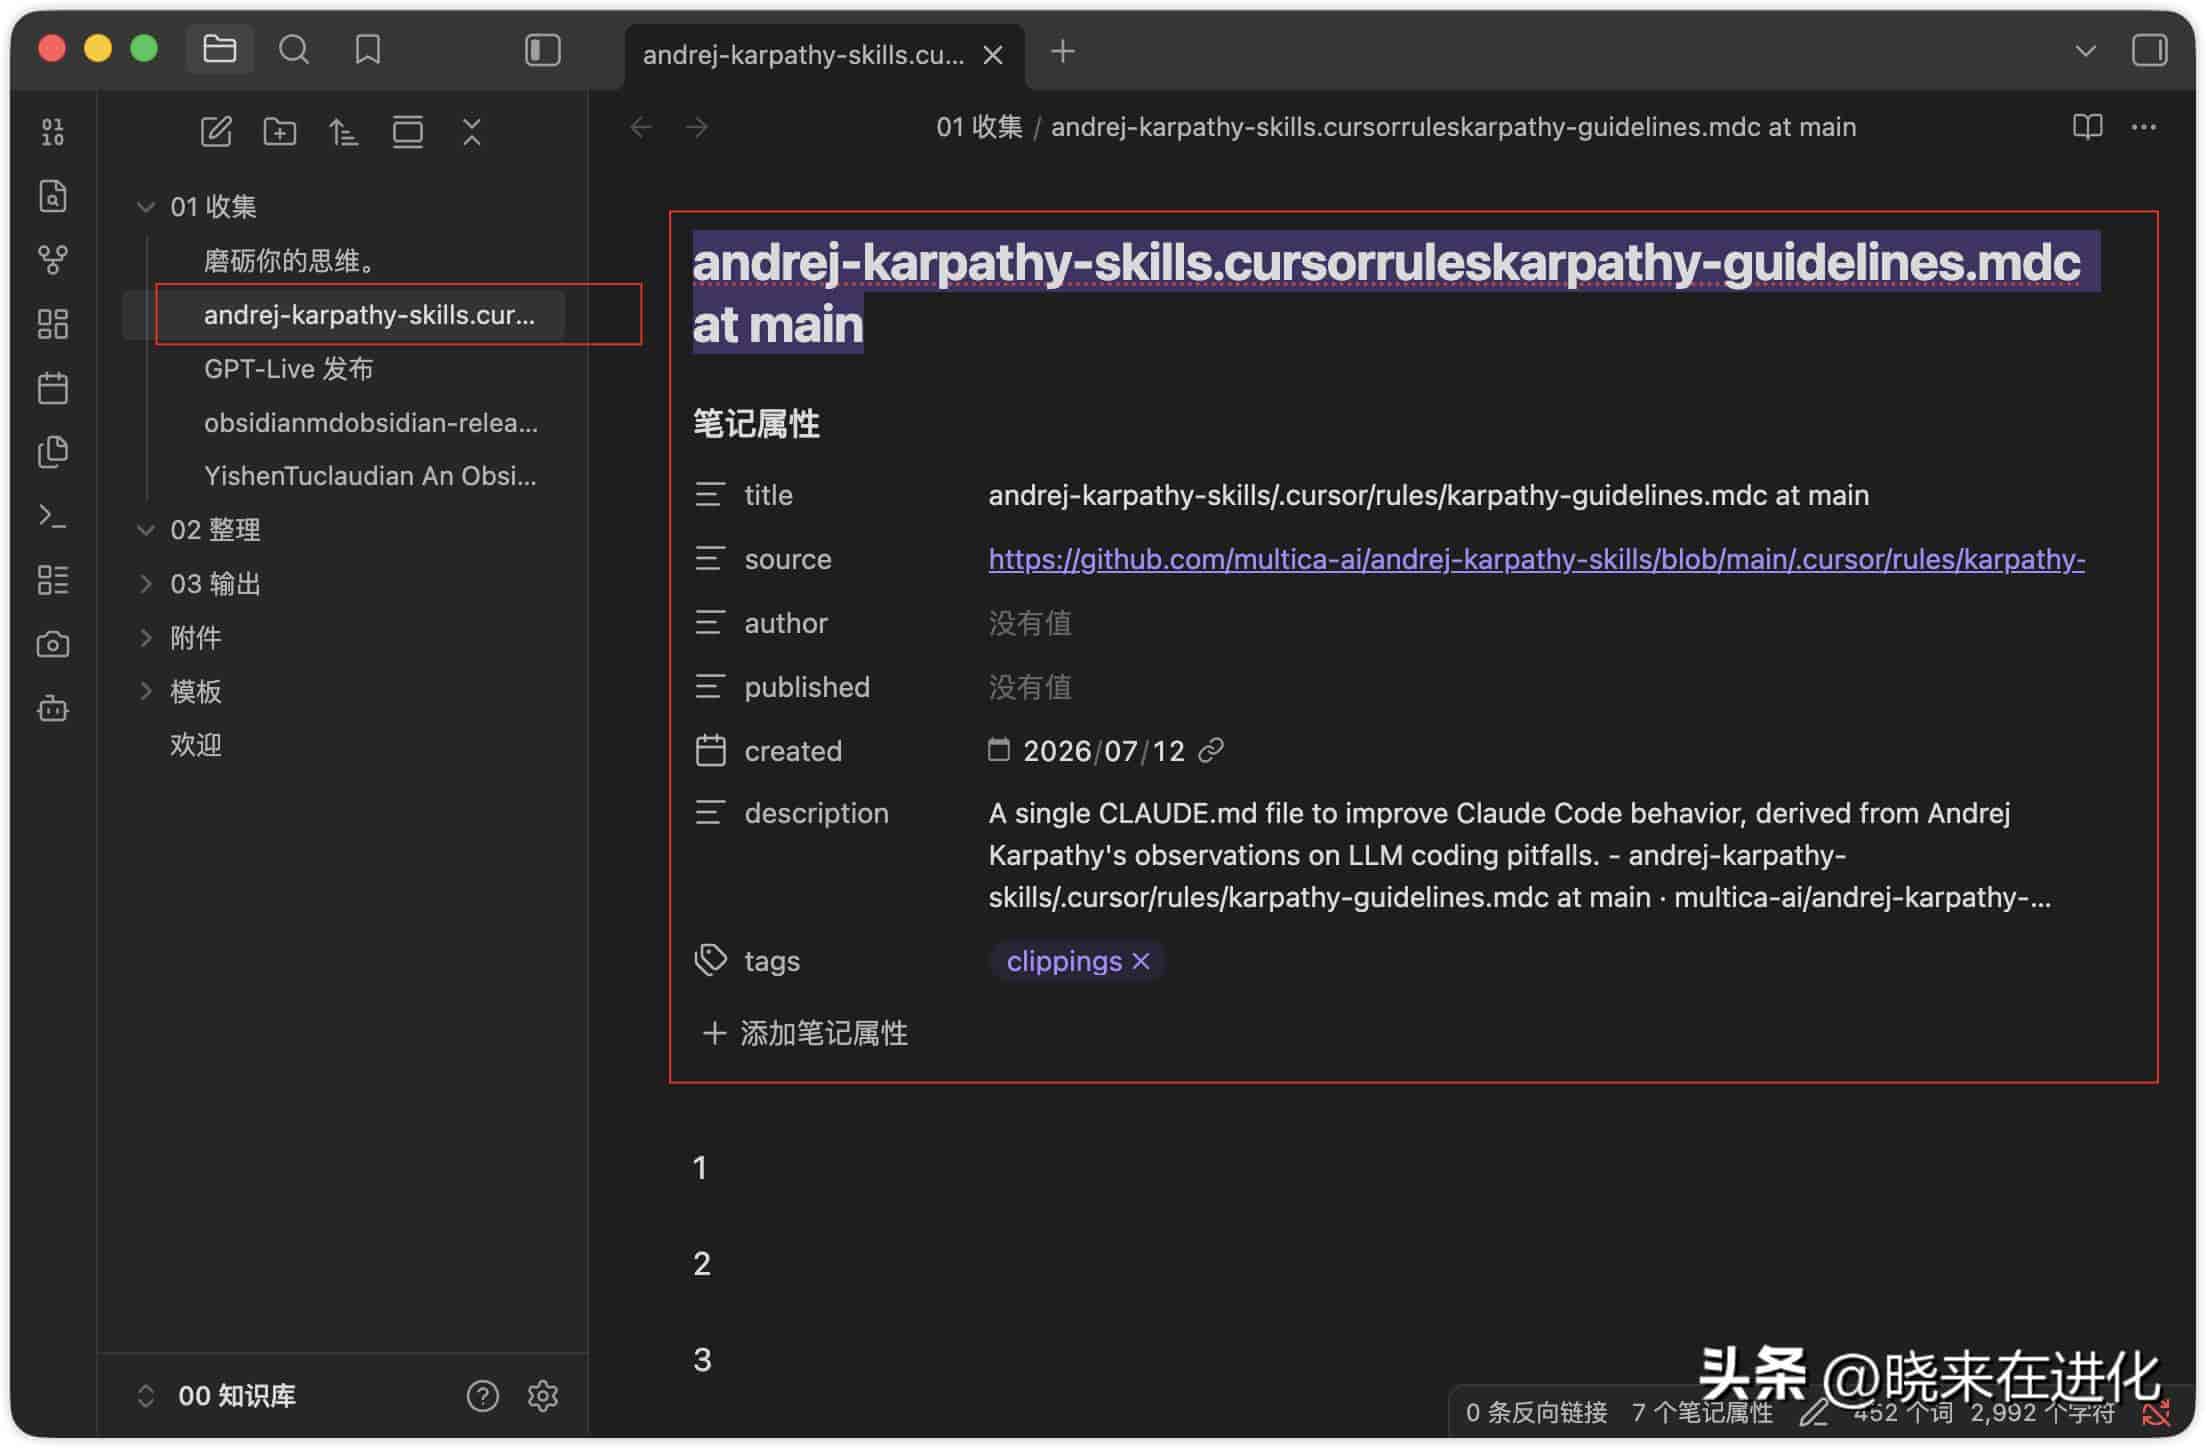Collapse the 02 整理 folder
This screenshot has width=2206, height=1448.
146,530
